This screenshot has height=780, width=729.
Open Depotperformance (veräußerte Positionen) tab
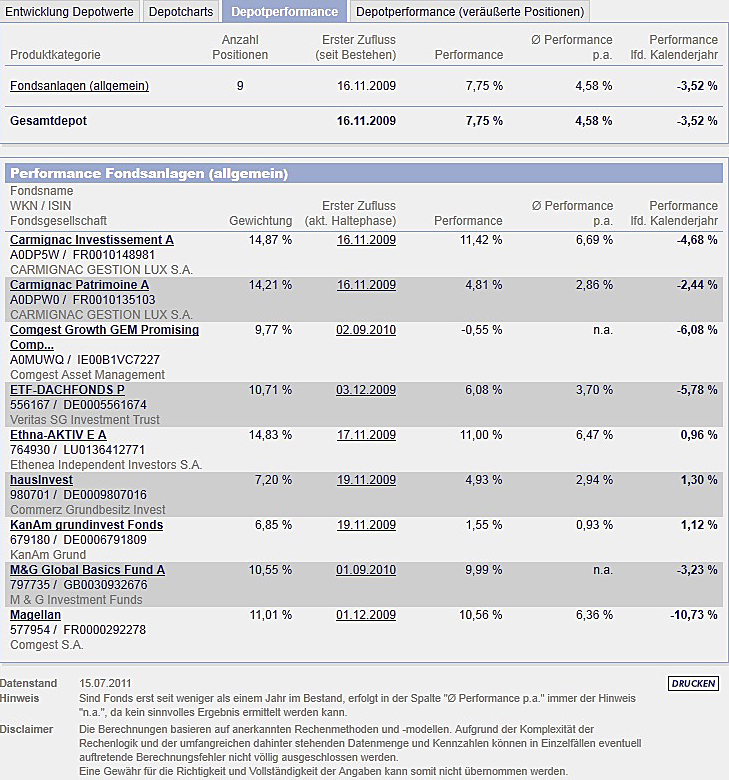[470, 11]
